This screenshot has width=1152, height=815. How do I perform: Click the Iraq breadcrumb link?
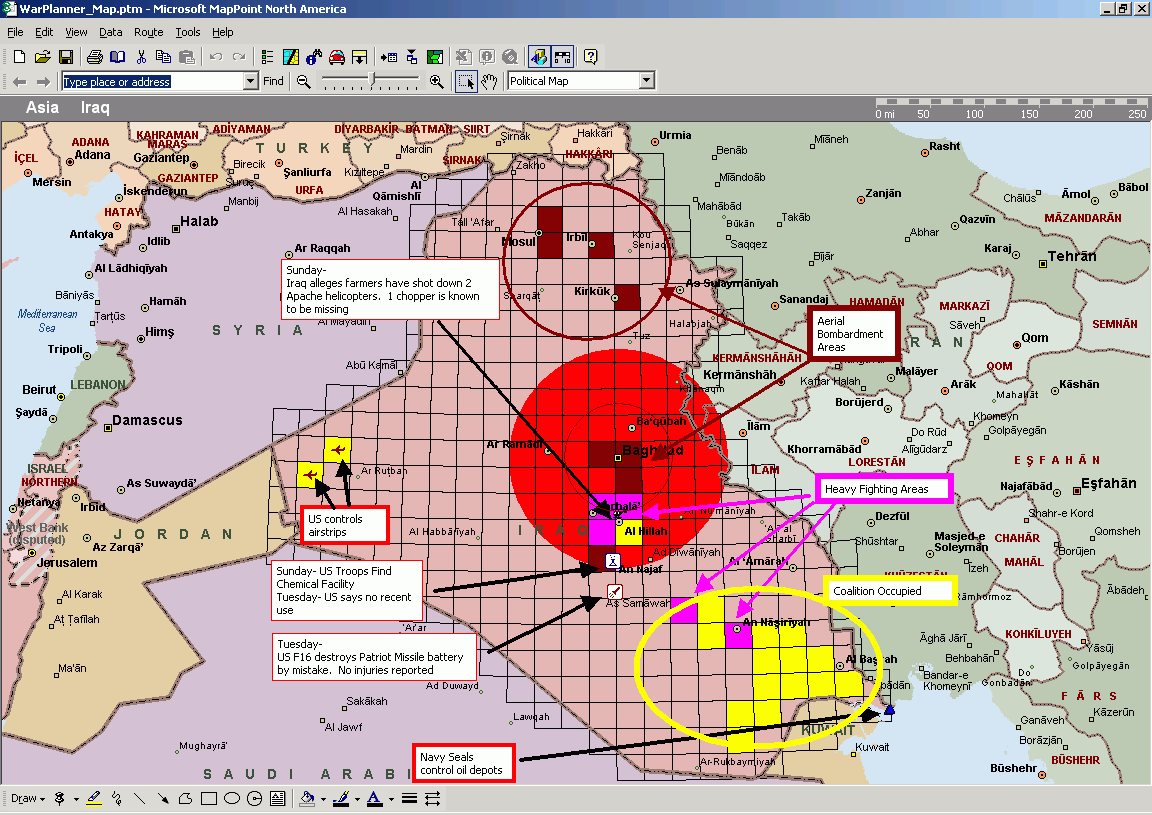coord(95,108)
